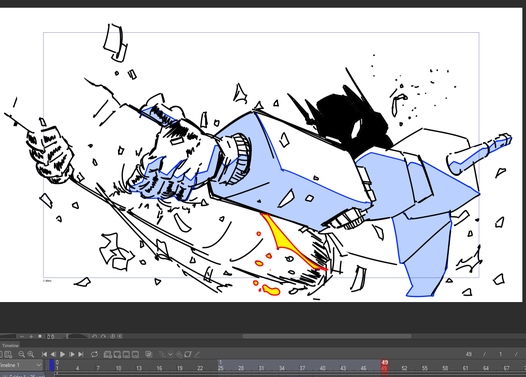This screenshot has height=377, width=526.
Task: Step back to previous frame
Action: click(53, 354)
